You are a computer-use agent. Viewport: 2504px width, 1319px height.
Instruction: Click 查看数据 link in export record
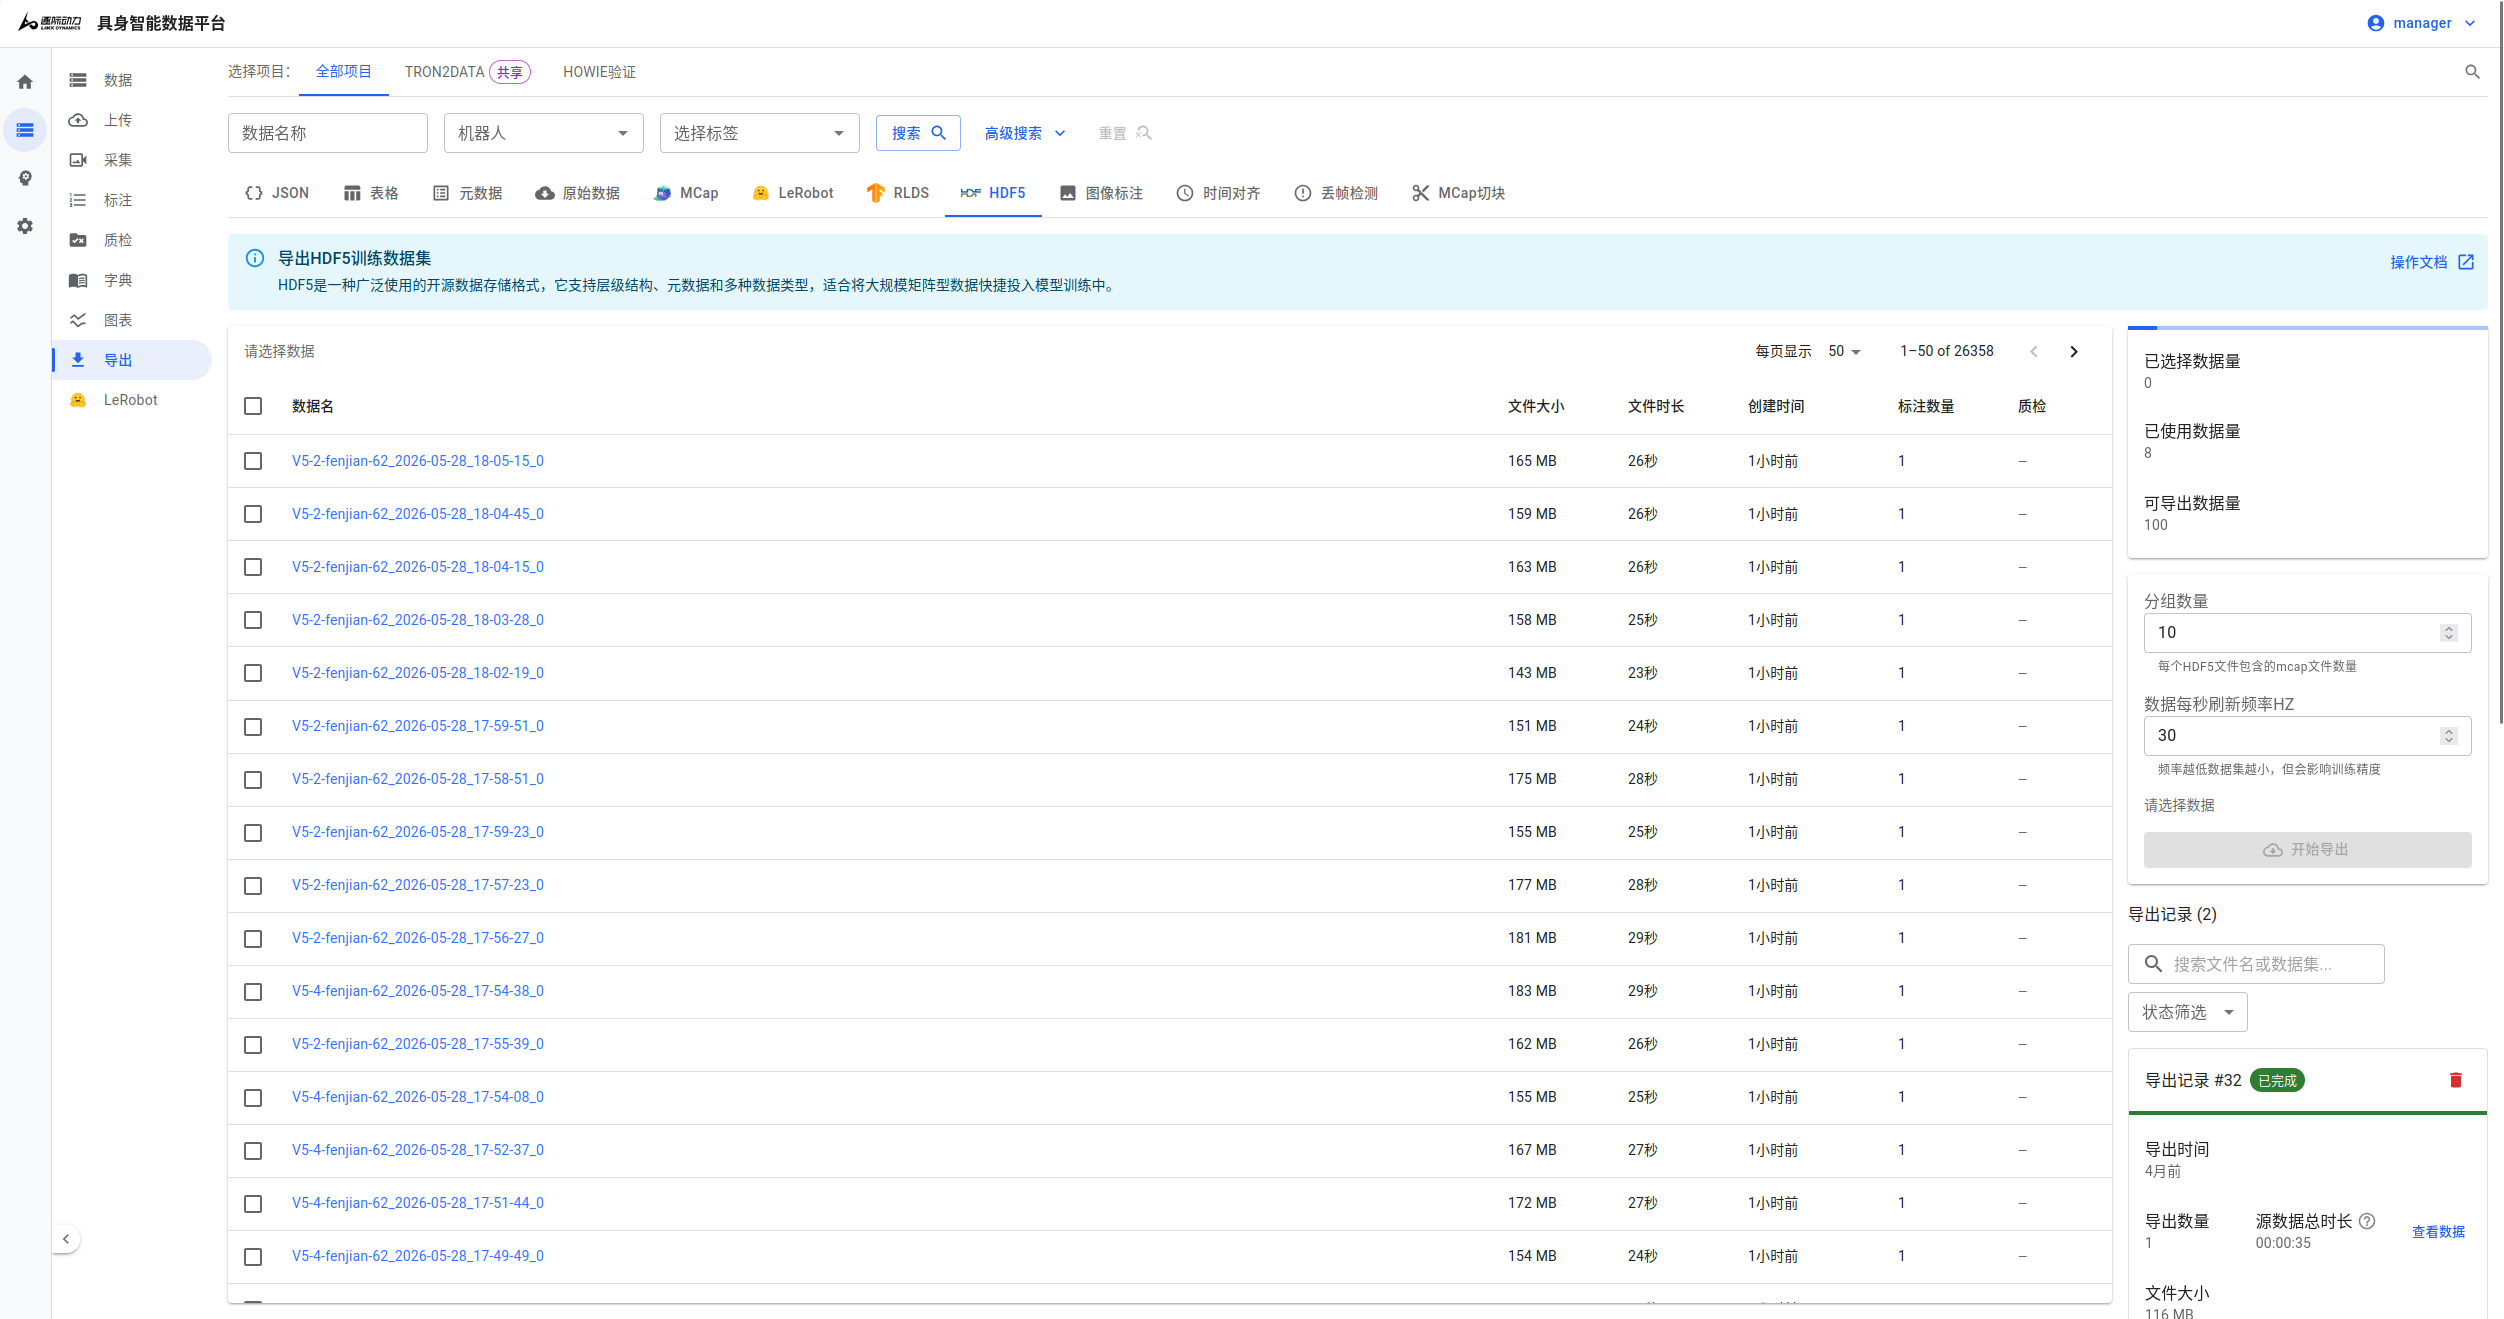(x=2438, y=1232)
